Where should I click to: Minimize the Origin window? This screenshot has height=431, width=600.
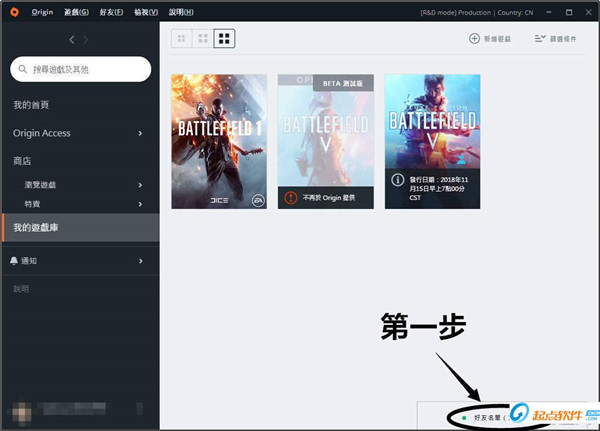549,12
